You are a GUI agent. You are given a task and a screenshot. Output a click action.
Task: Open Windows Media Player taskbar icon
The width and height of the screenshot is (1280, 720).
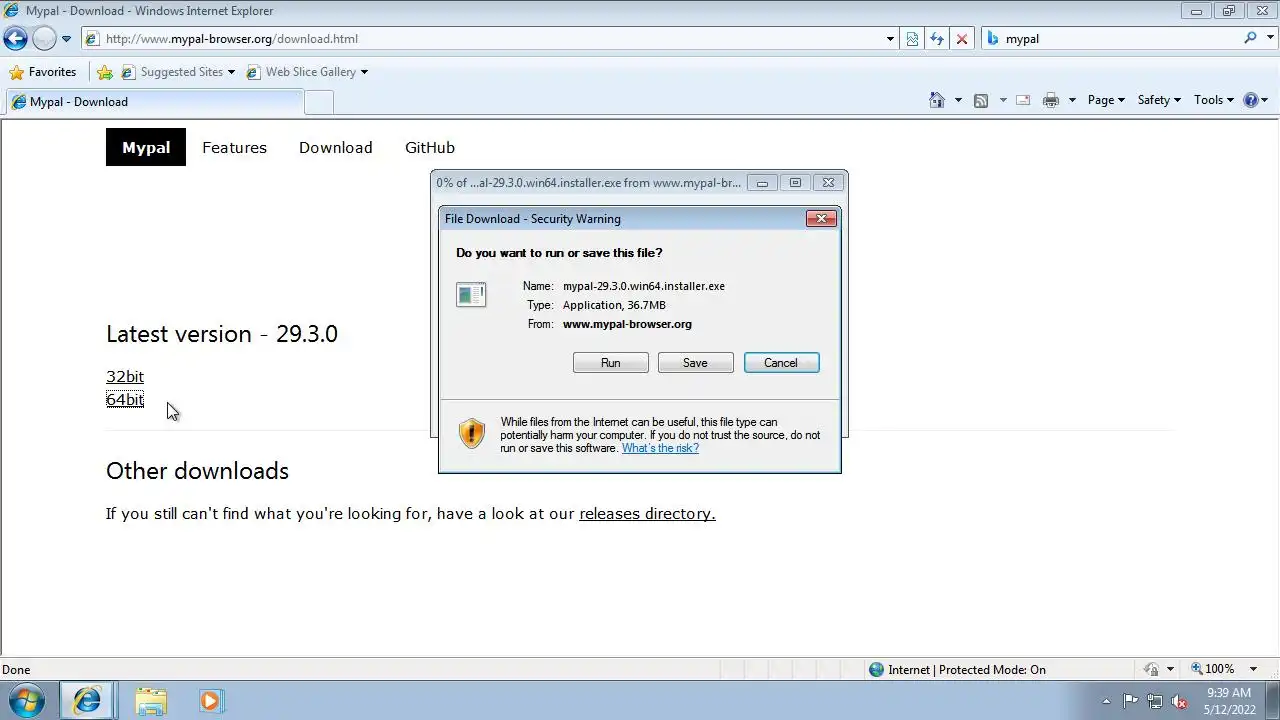coord(211,701)
